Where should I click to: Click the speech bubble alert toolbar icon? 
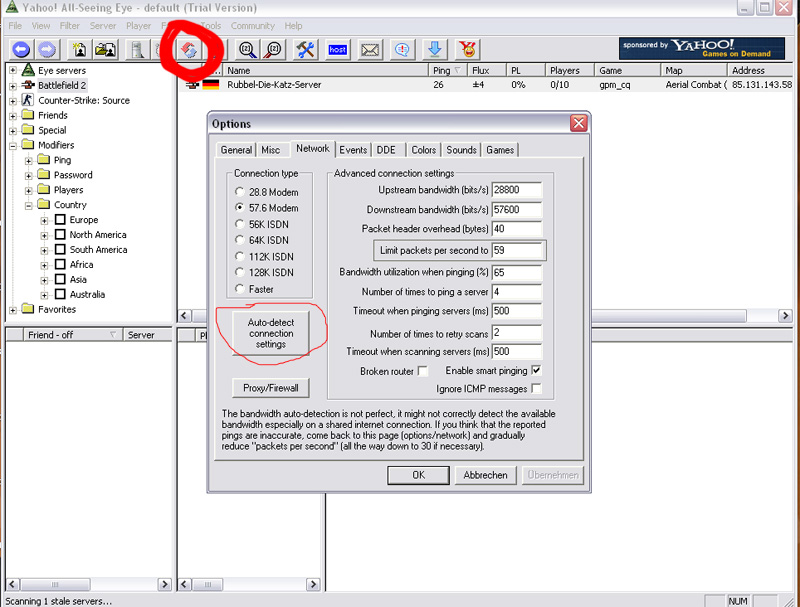coord(402,49)
